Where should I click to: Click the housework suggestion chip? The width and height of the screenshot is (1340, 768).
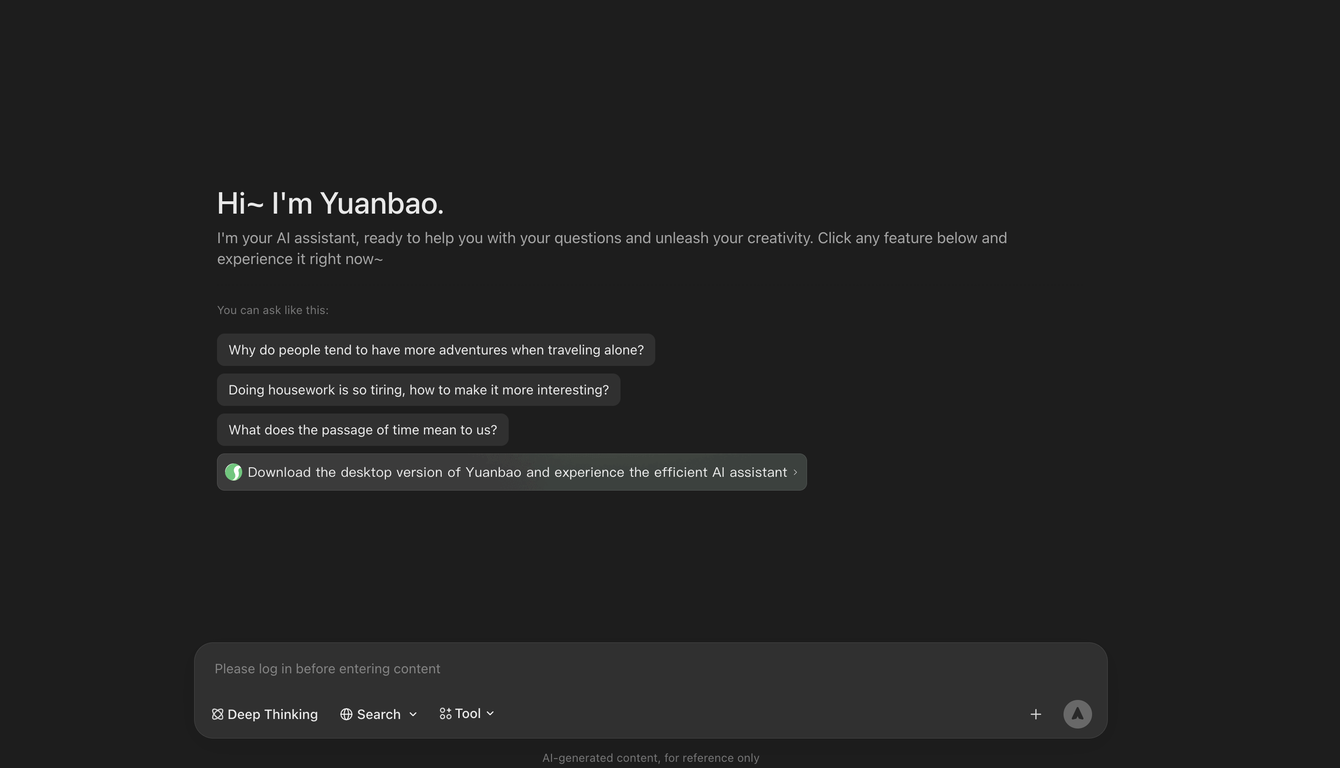418,389
